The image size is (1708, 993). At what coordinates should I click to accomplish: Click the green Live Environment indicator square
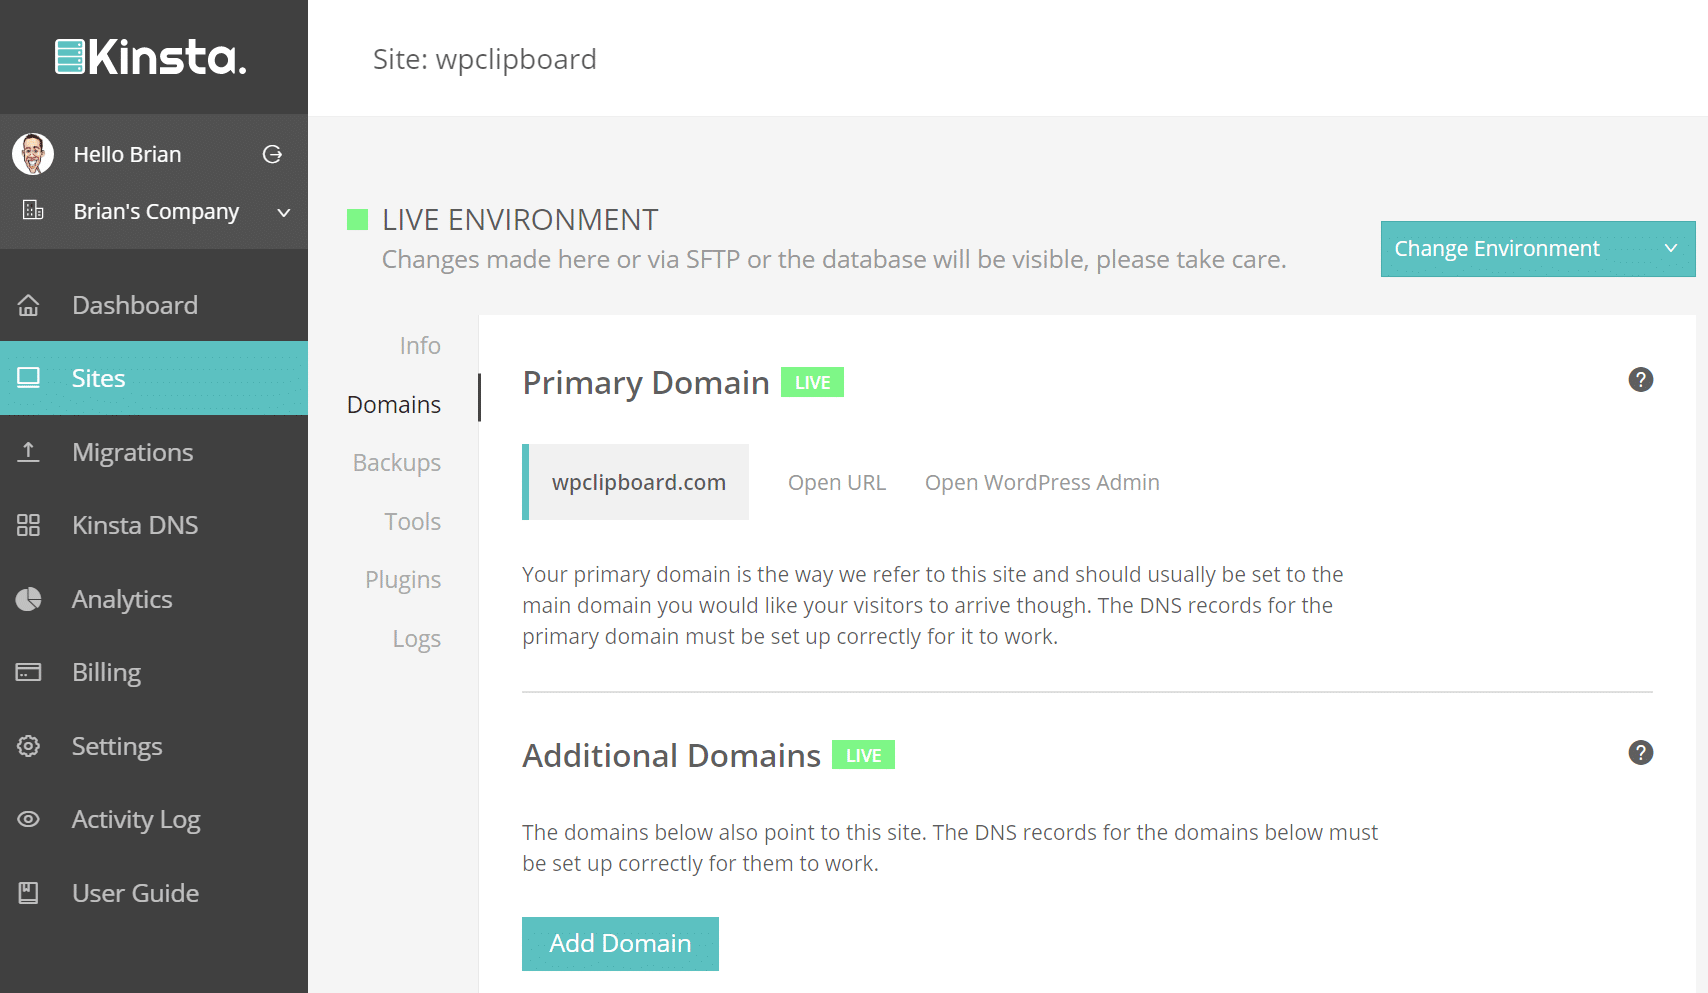pyautogui.click(x=357, y=219)
